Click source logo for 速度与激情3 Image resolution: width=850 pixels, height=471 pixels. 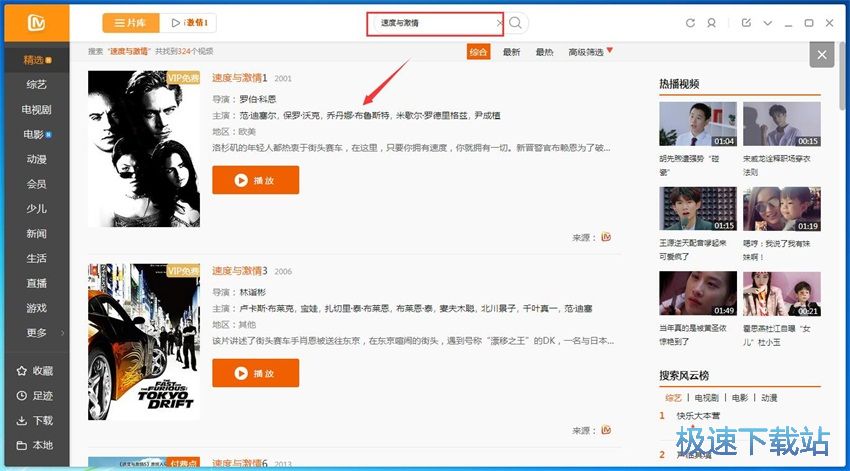tap(606, 430)
